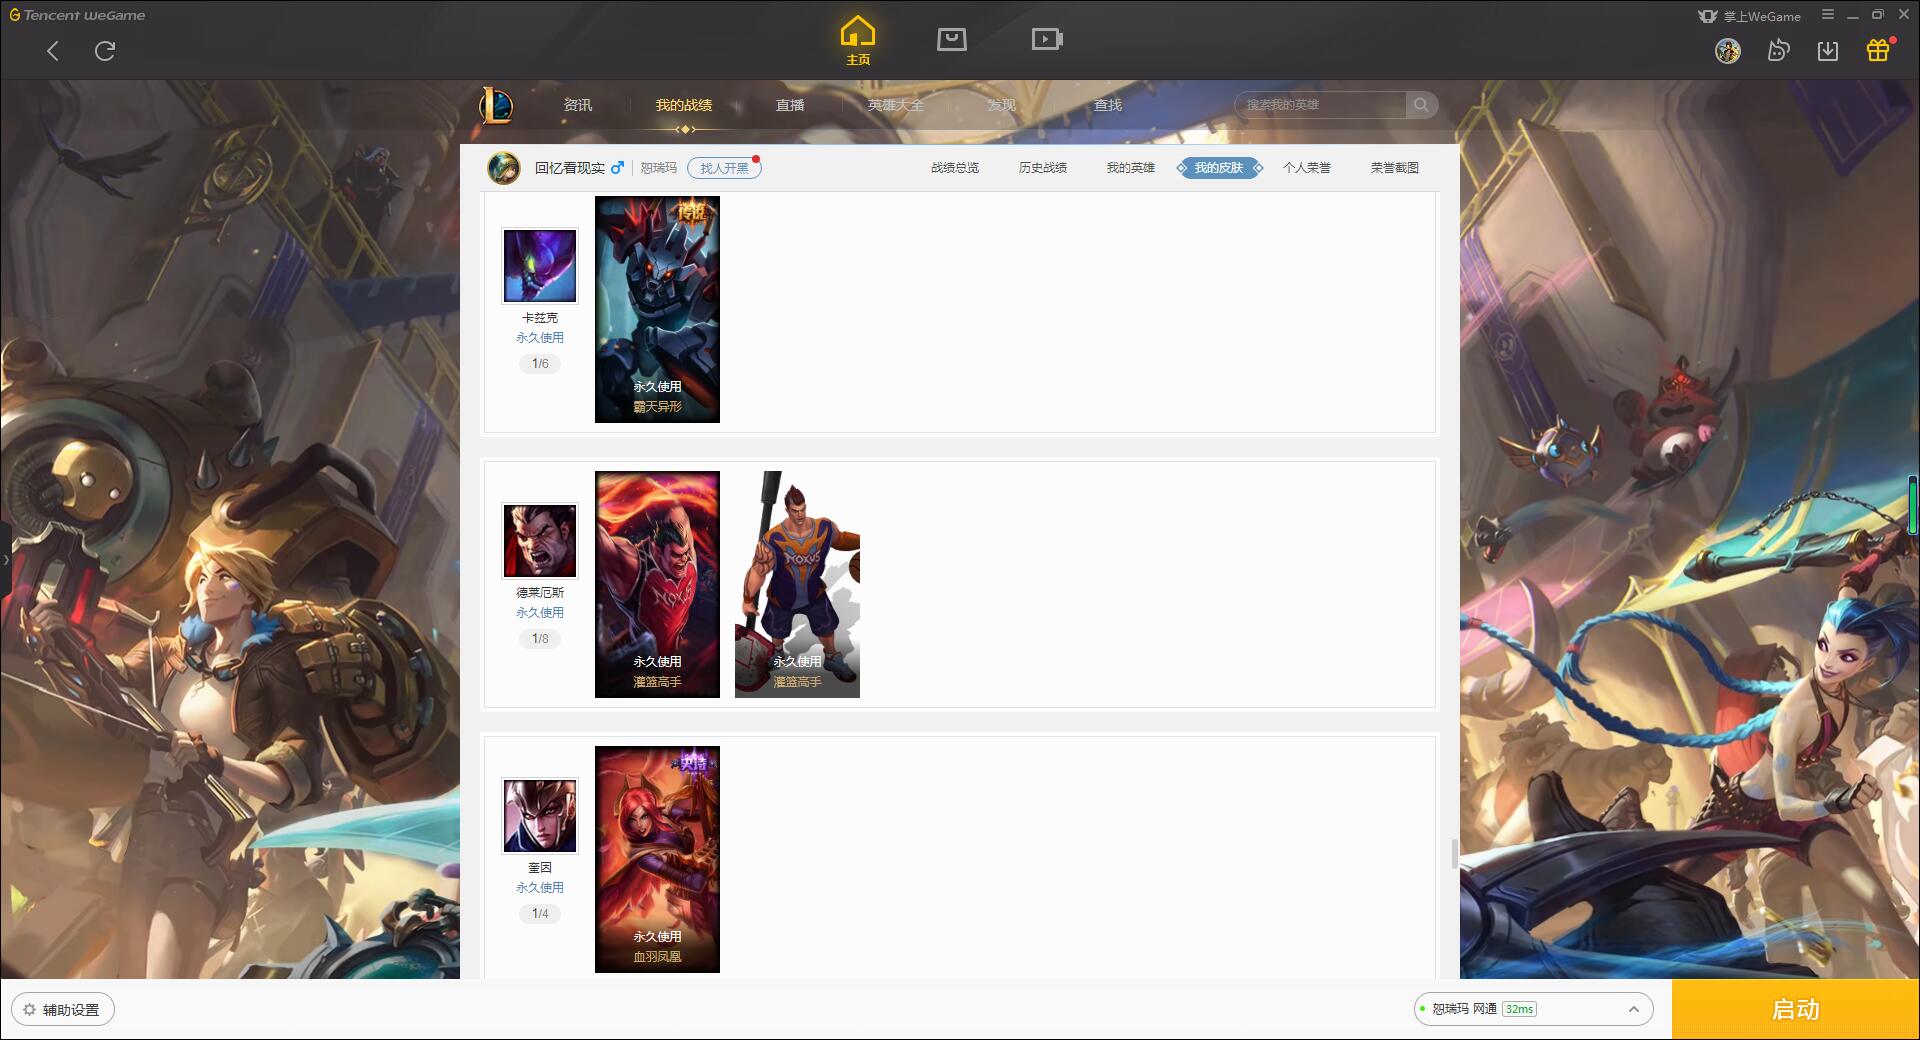Click the 1/4 skin count badge
The height and width of the screenshot is (1040, 1920).
[x=540, y=914]
